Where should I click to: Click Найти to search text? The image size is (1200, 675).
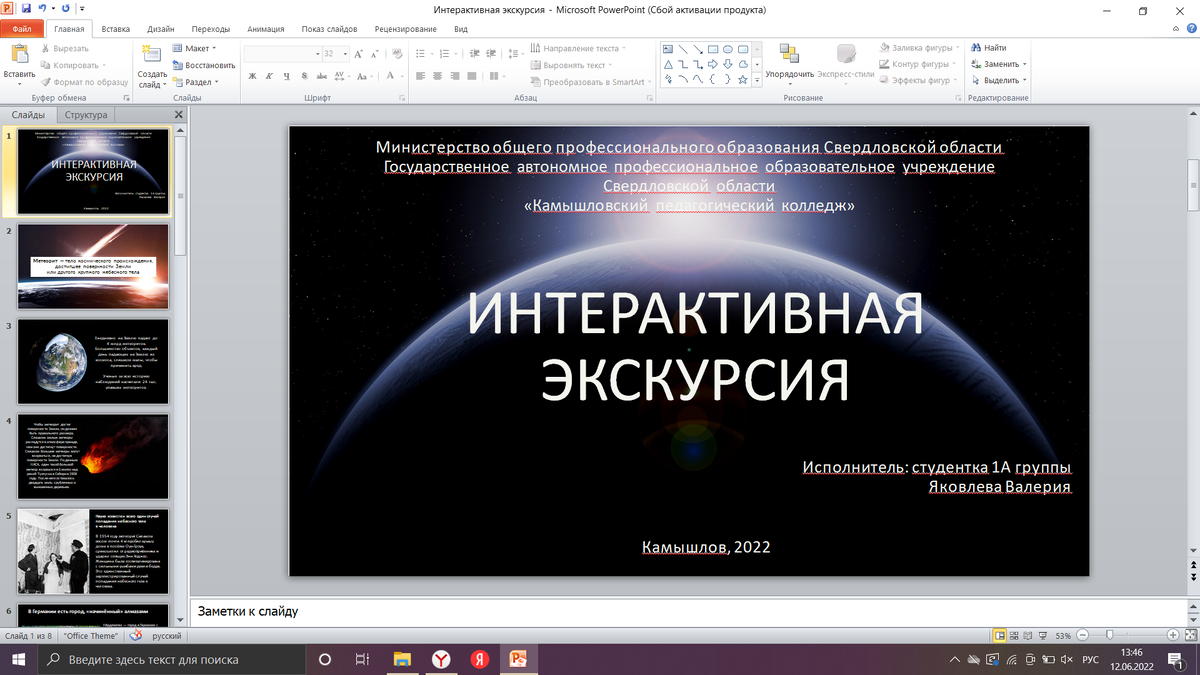coord(987,48)
